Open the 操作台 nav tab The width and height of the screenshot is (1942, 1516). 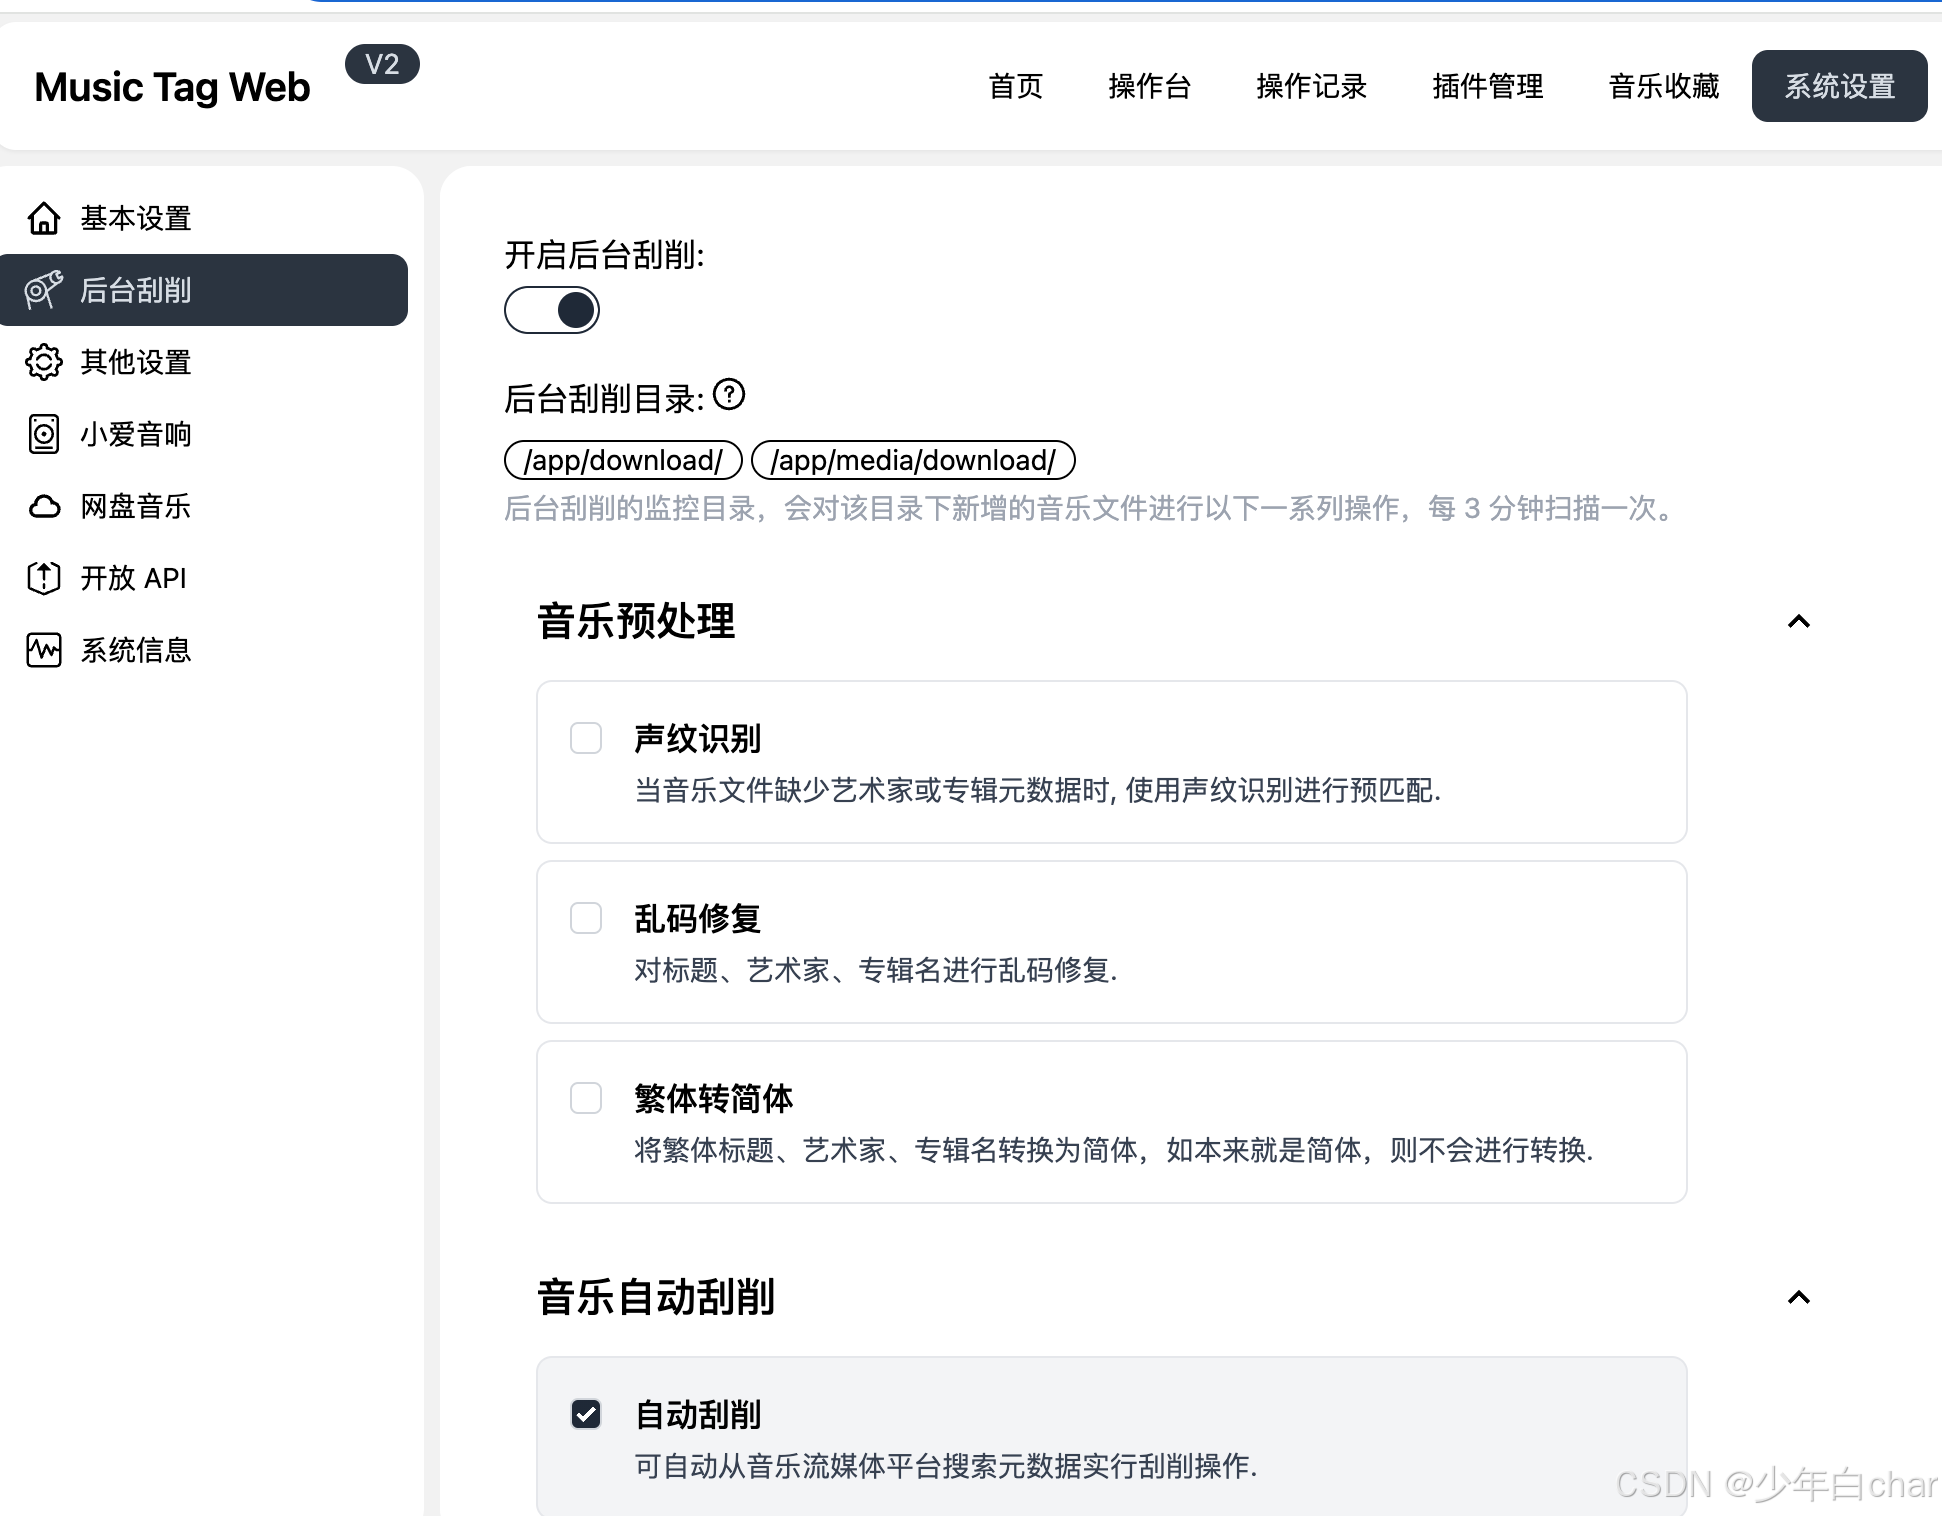(1150, 86)
